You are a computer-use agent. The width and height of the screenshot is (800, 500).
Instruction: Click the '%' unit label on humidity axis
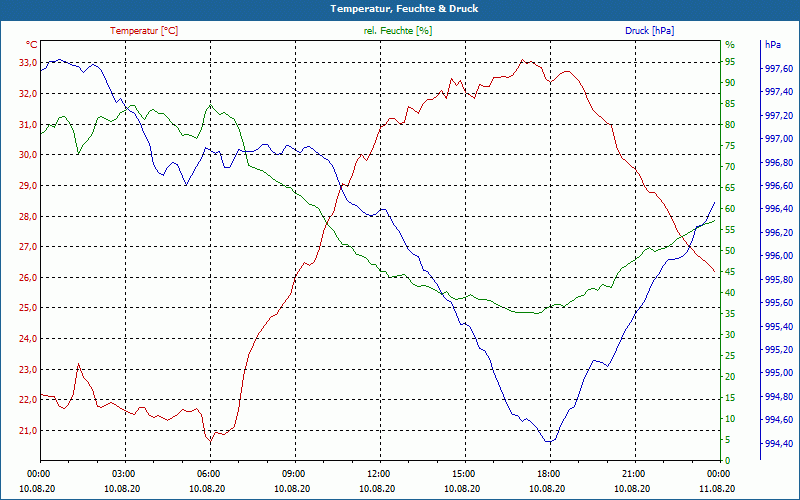coord(730,45)
